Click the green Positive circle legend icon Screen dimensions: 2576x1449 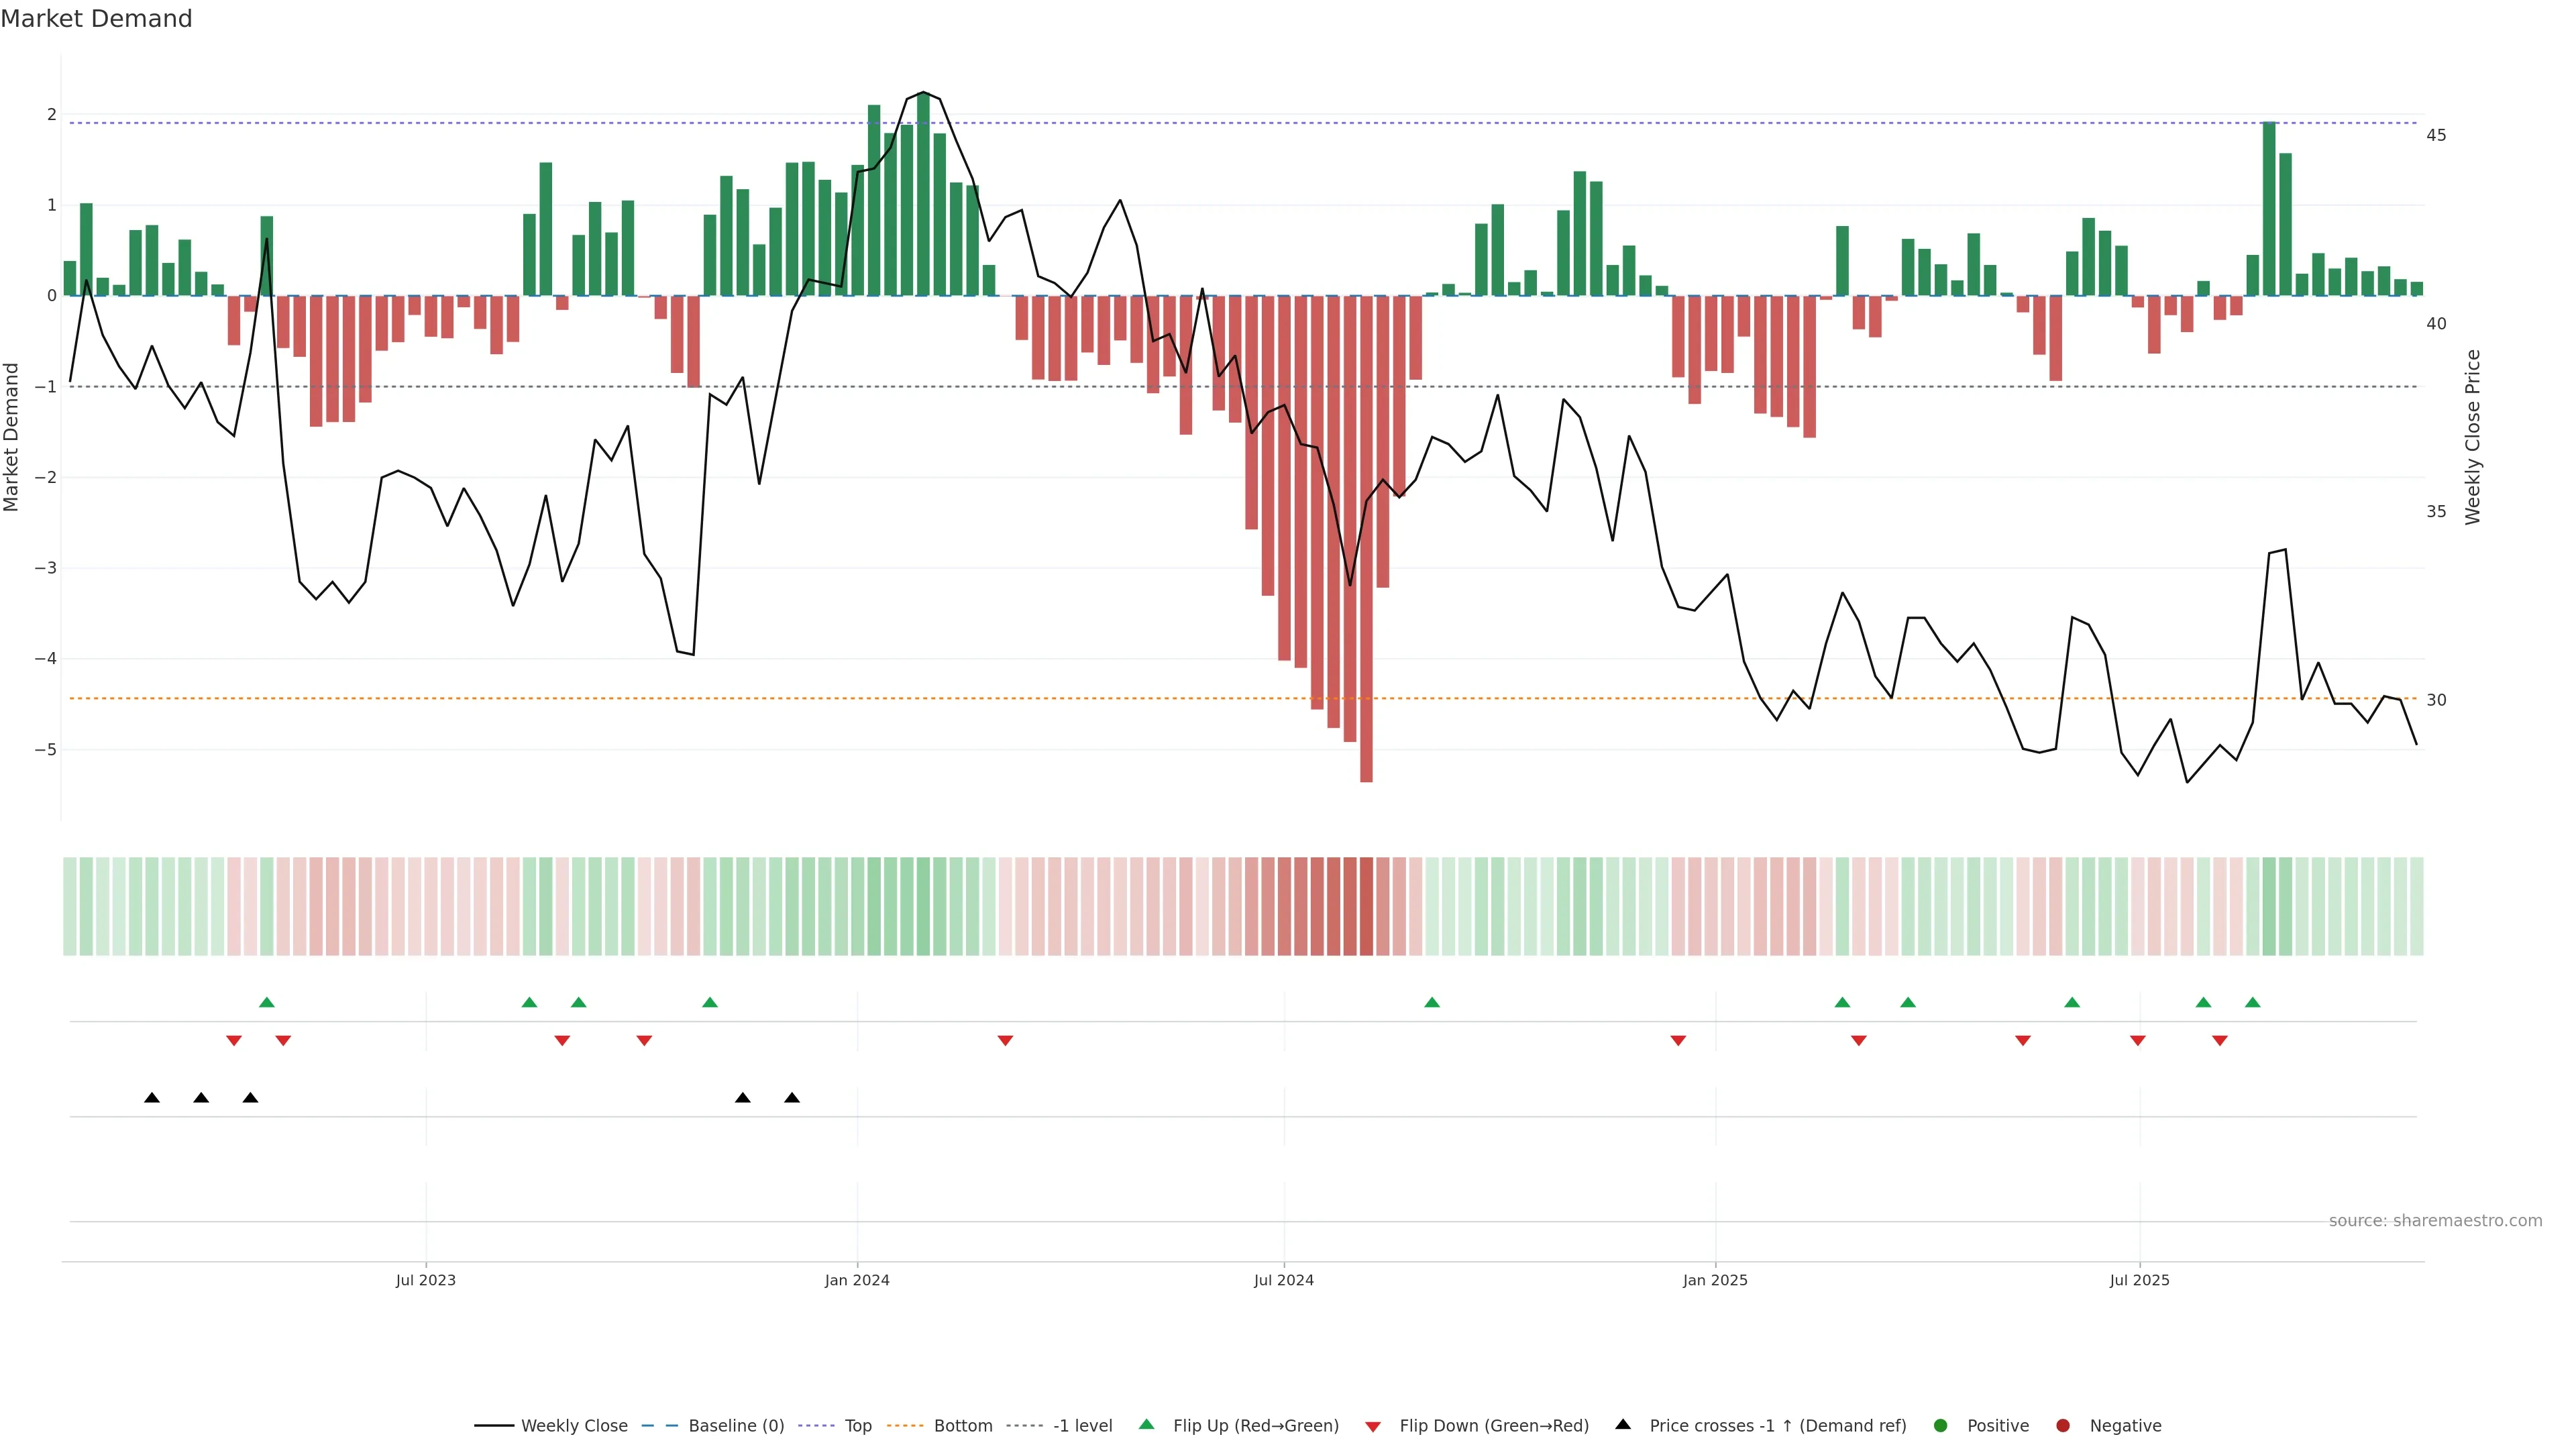[x=1941, y=1426]
